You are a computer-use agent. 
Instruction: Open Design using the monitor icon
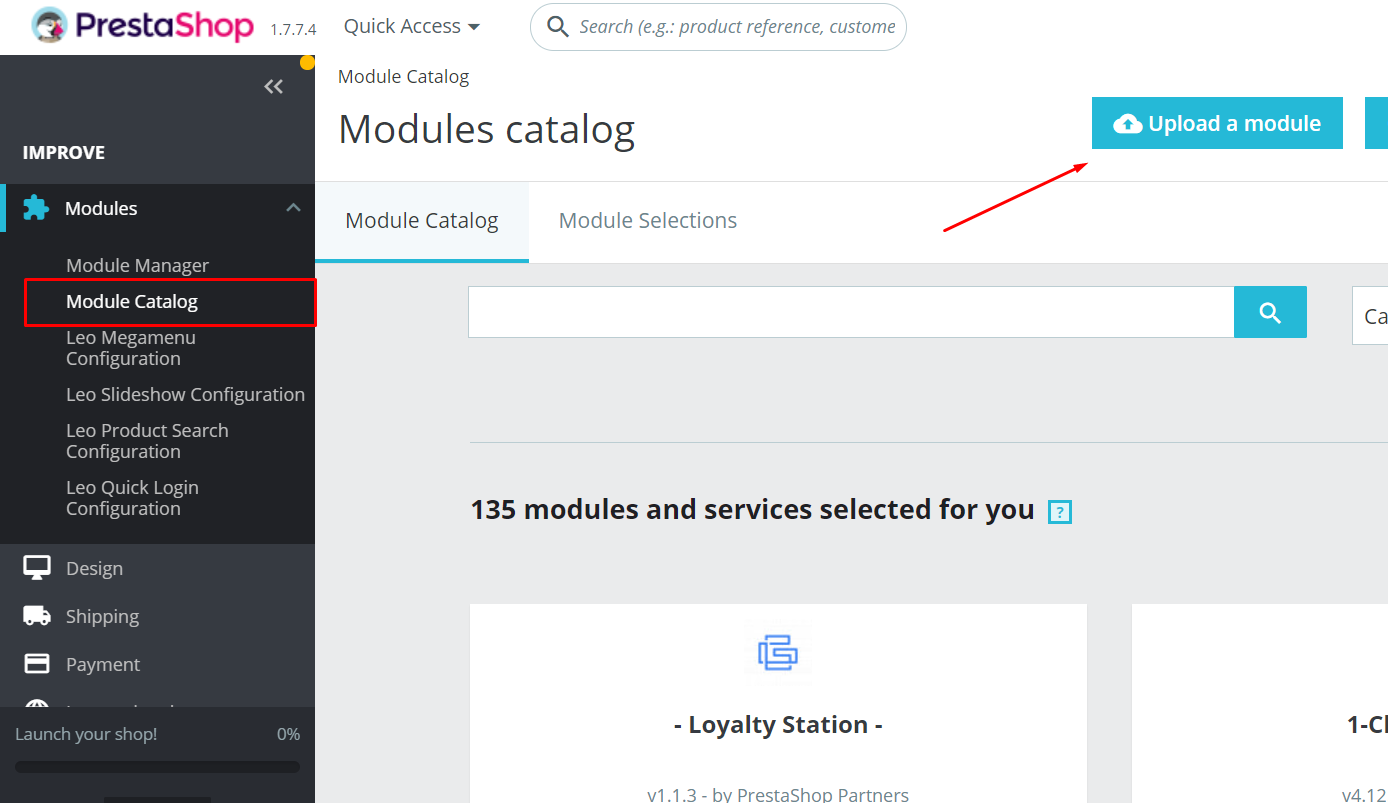pos(36,567)
